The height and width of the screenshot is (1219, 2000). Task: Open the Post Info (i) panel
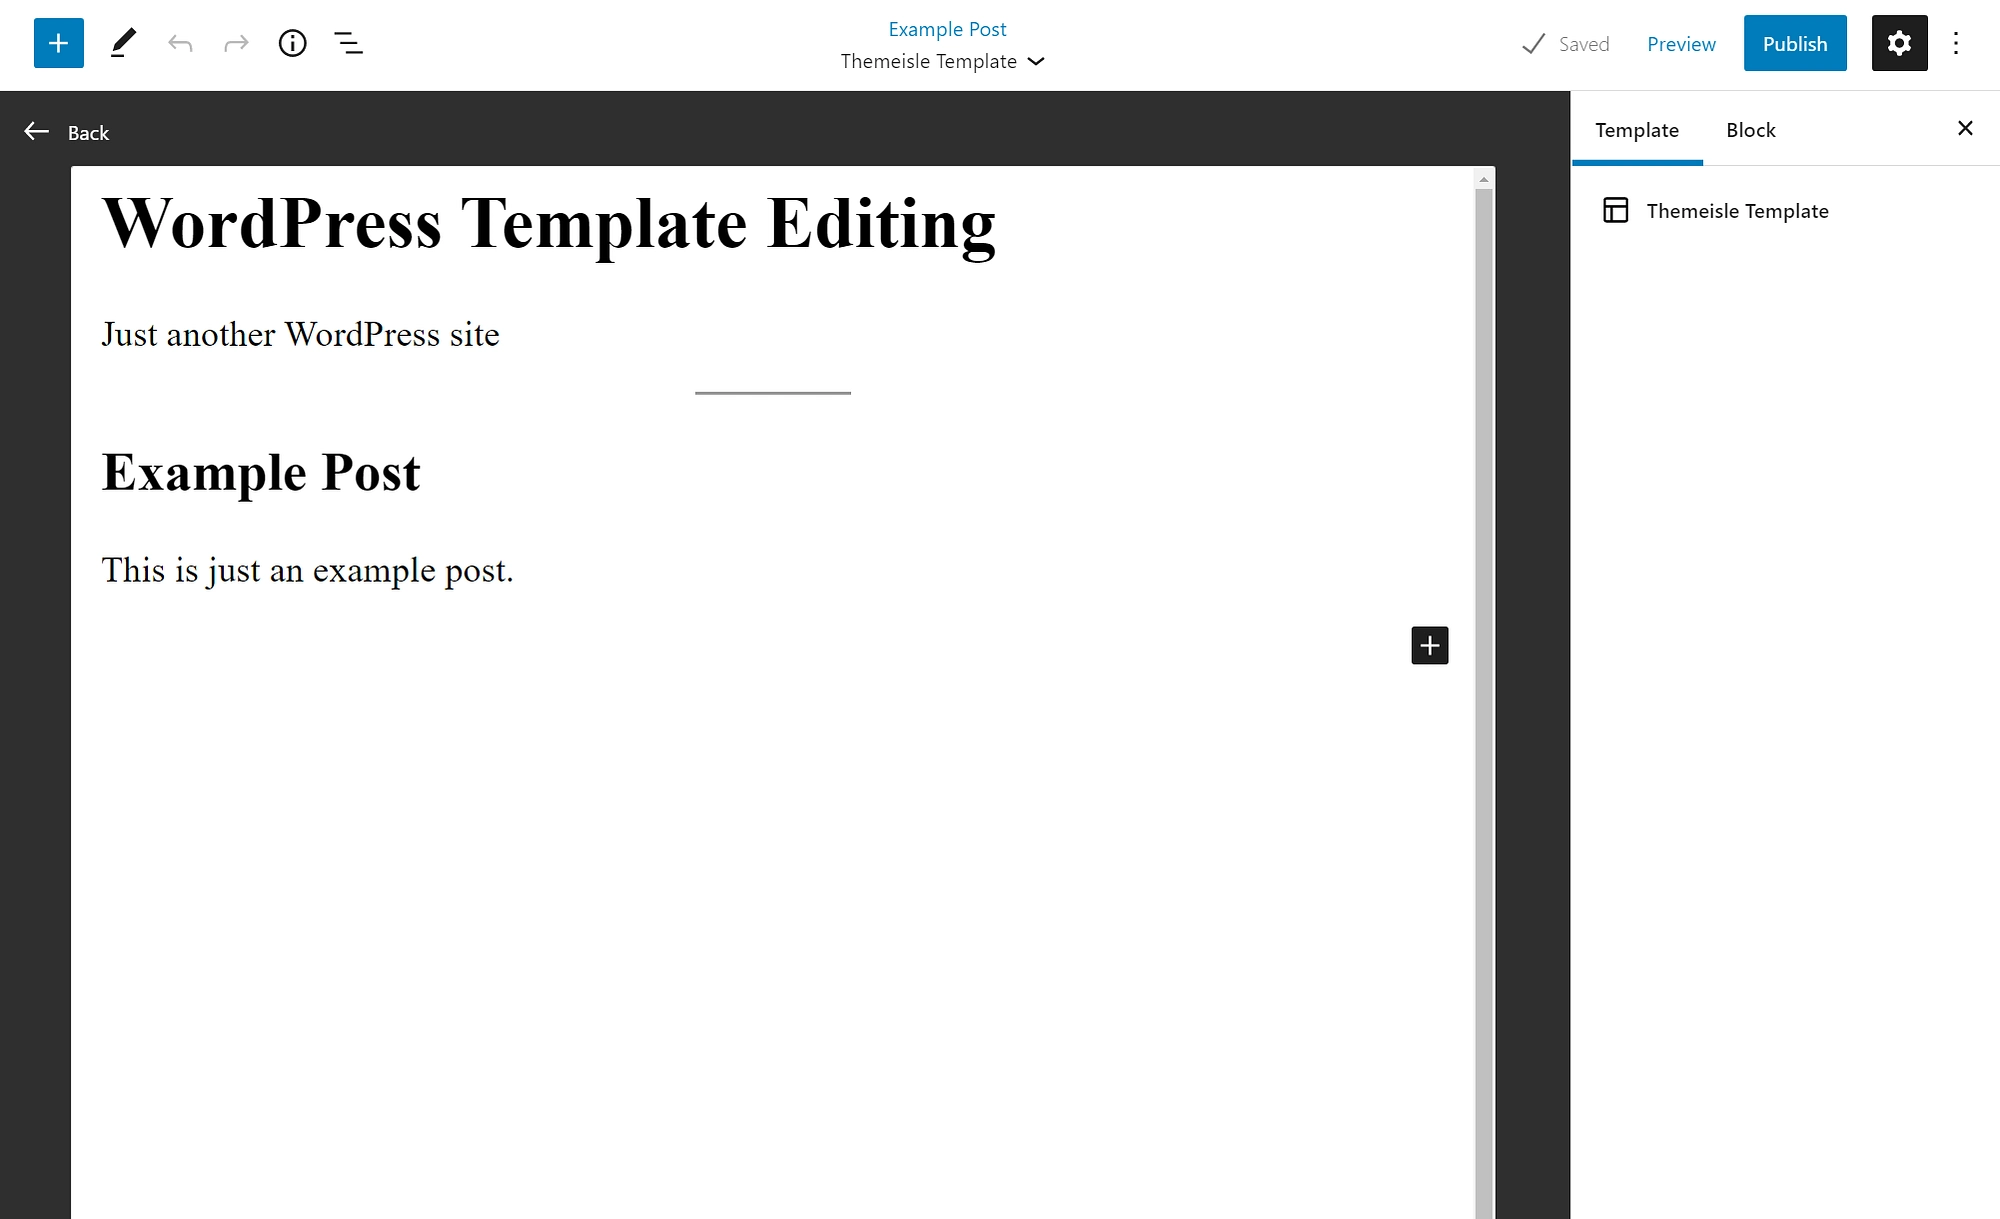[x=293, y=43]
